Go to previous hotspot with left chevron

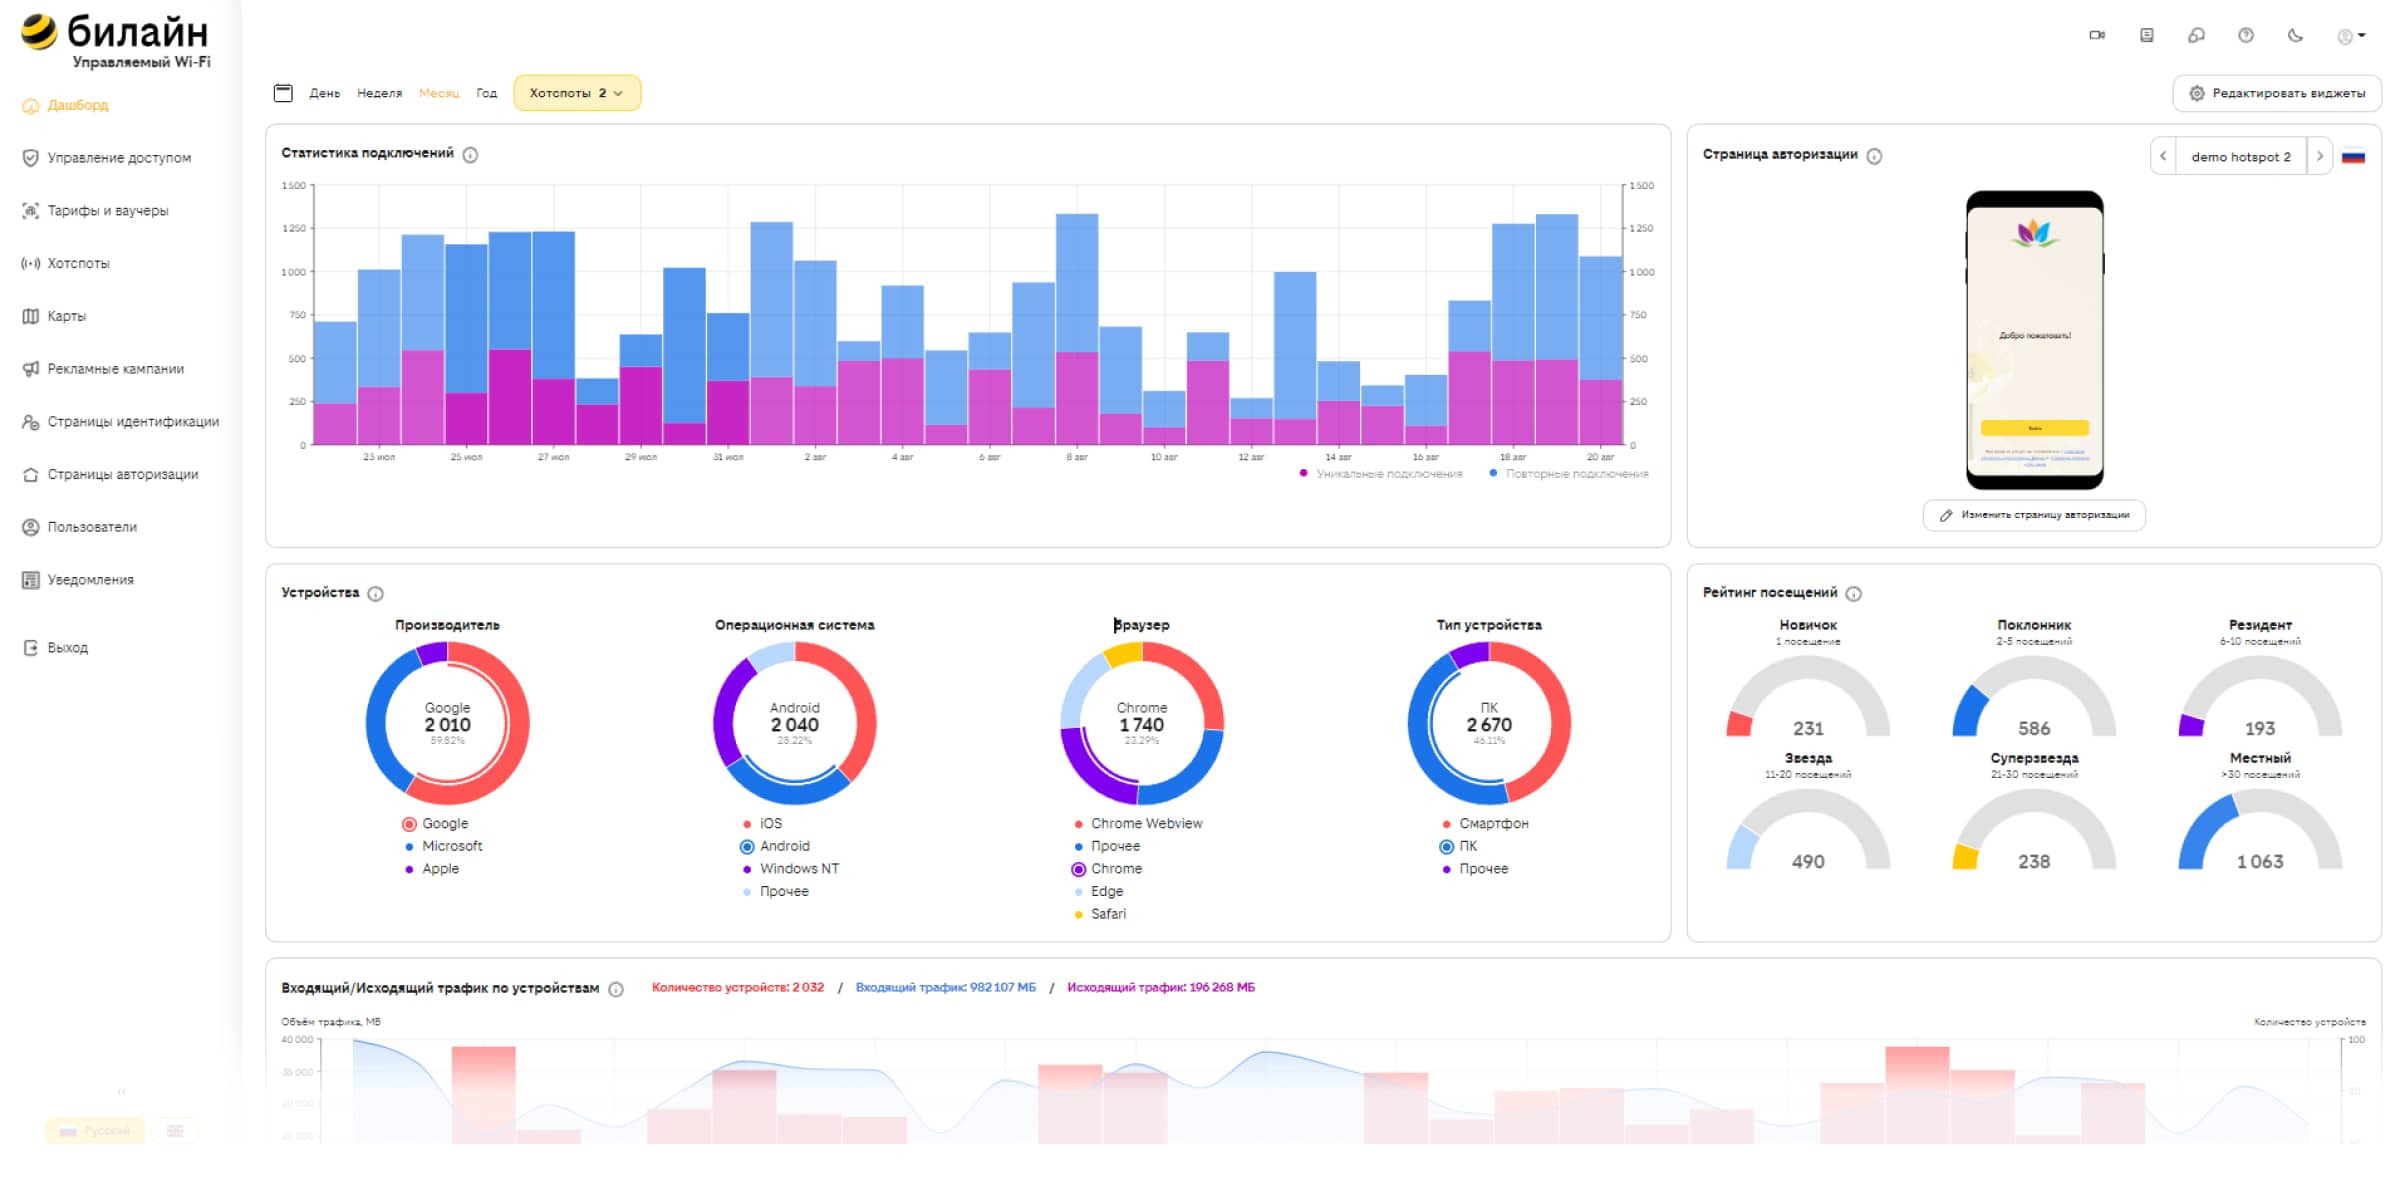(2163, 156)
